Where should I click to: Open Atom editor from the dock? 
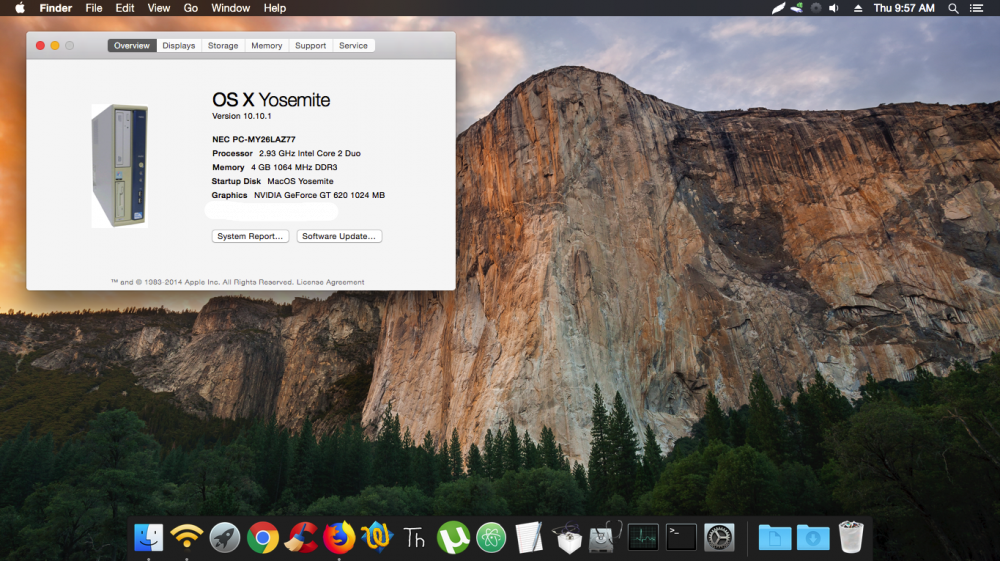click(x=491, y=537)
